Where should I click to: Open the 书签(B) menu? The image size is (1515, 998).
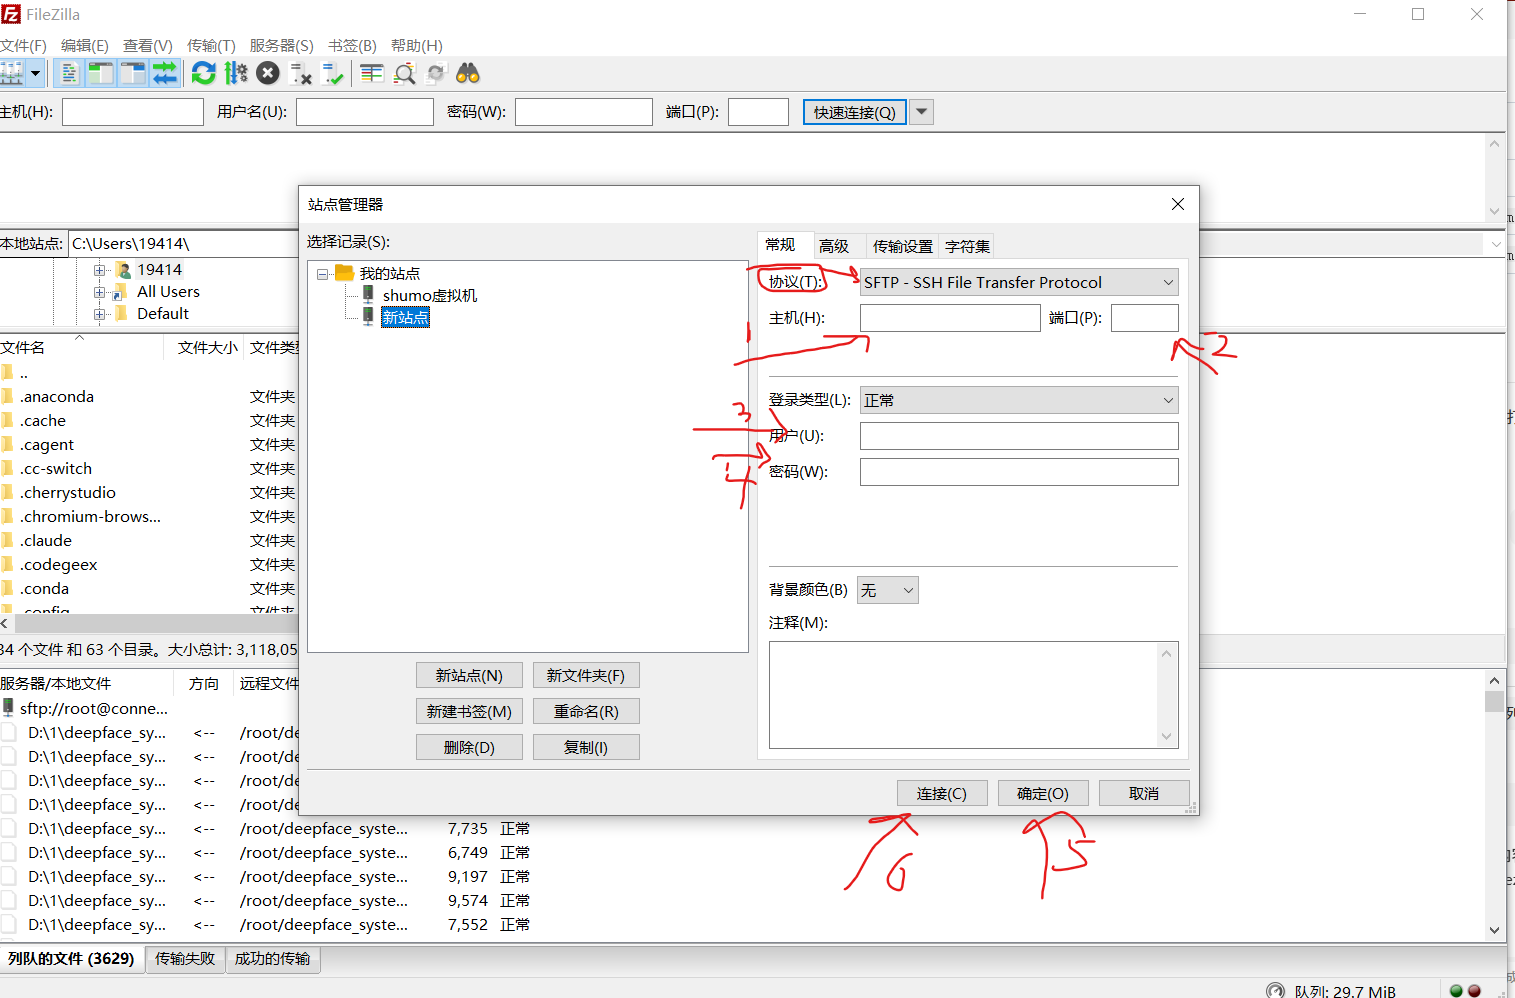click(353, 46)
